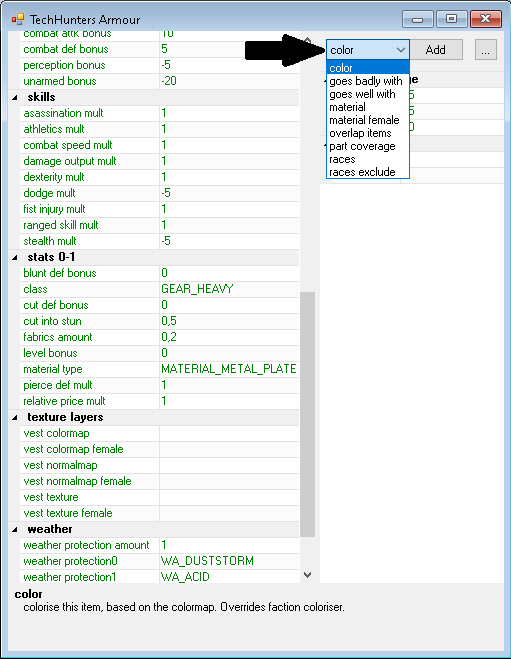Image resolution: width=511 pixels, height=659 pixels.
Task: Click the ellipsis browse button
Action: [x=486, y=50]
